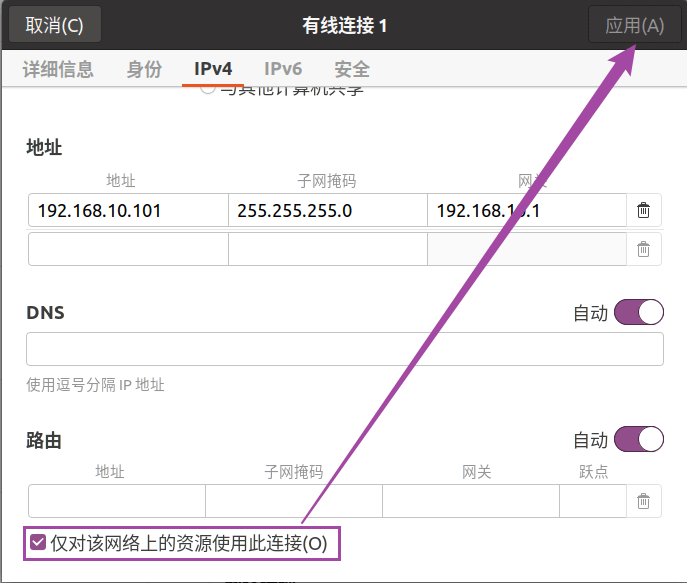
Task: Click the address field containing 192.168.10.101
Action: pos(128,211)
